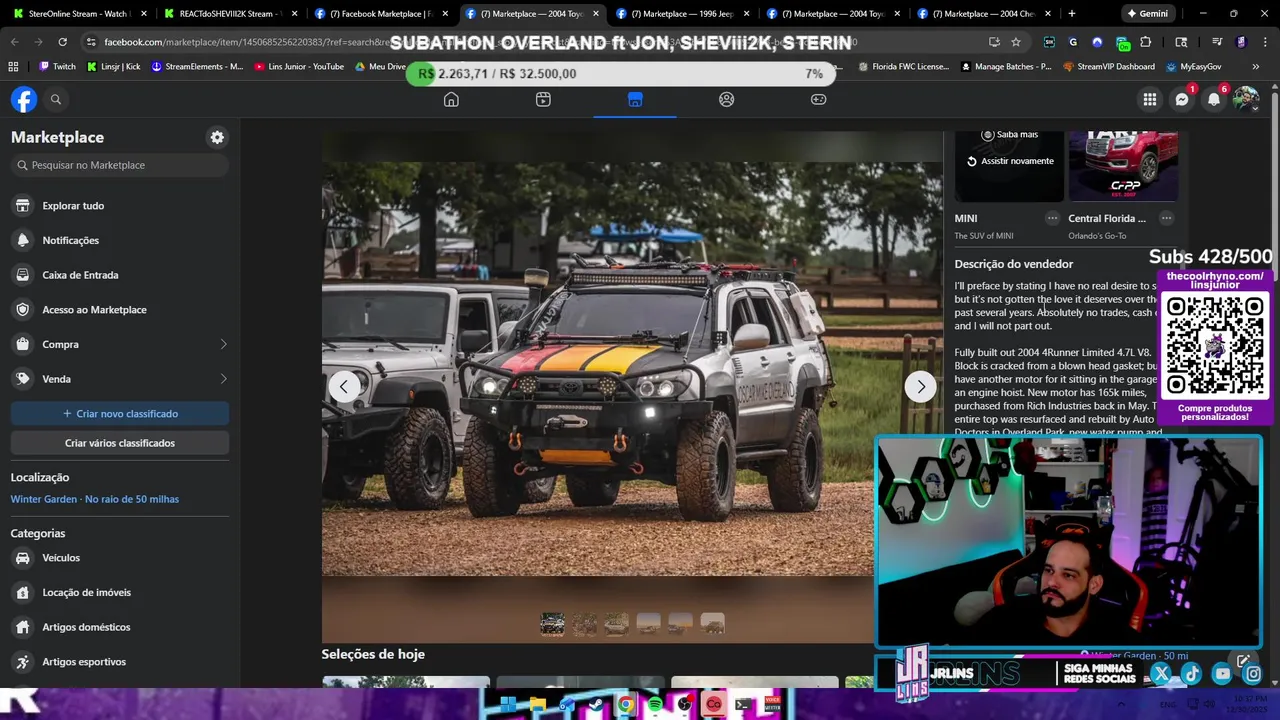
Task: Open Locação de imóveis category
Action: [x=120, y=592]
